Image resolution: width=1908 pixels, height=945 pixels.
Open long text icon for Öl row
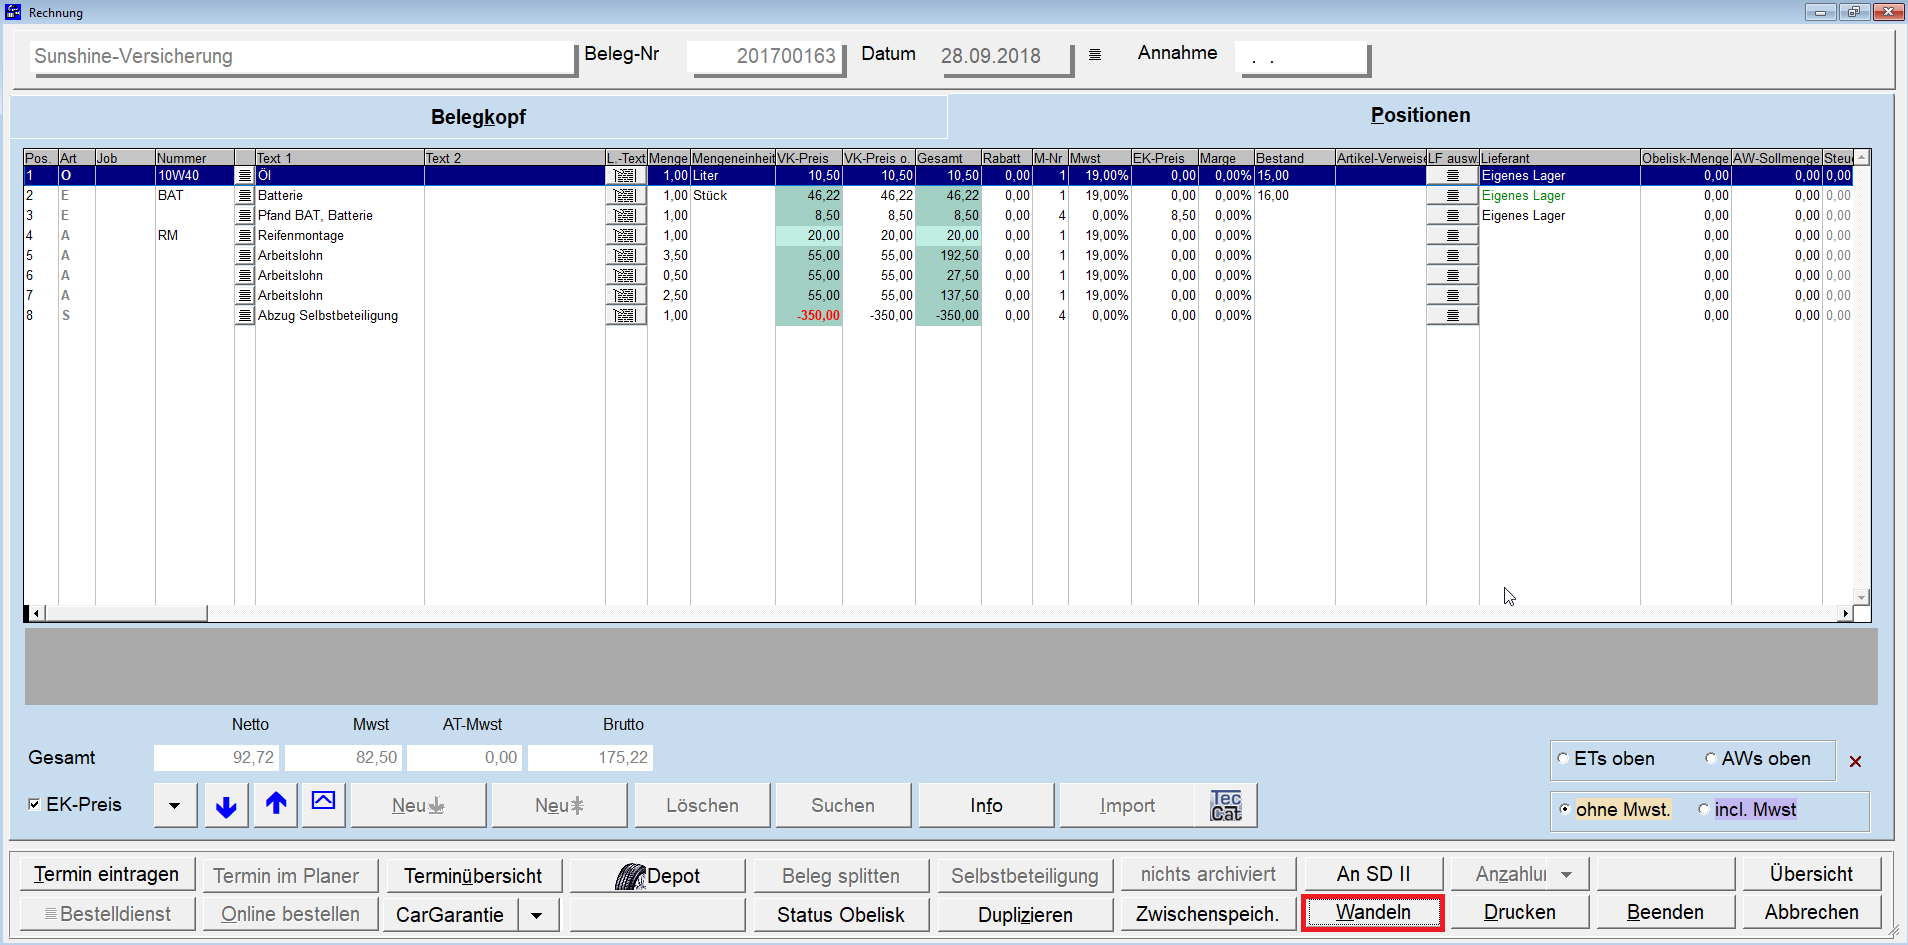click(x=626, y=176)
